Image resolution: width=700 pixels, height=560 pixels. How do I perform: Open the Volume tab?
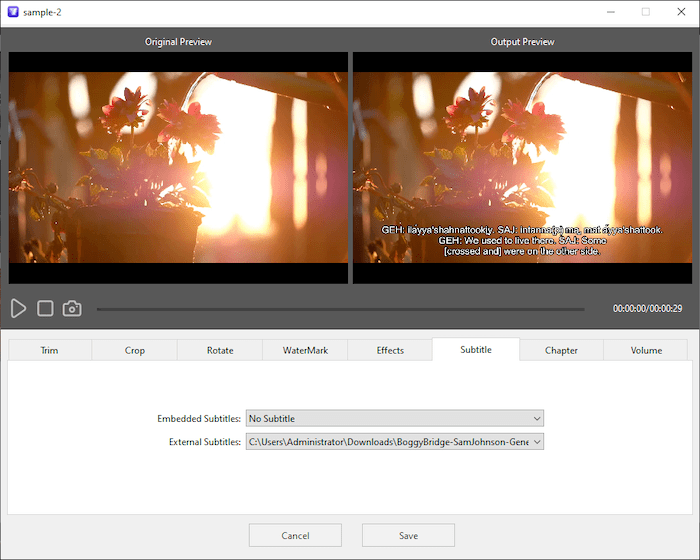pyautogui.click(x=646, y=350)
